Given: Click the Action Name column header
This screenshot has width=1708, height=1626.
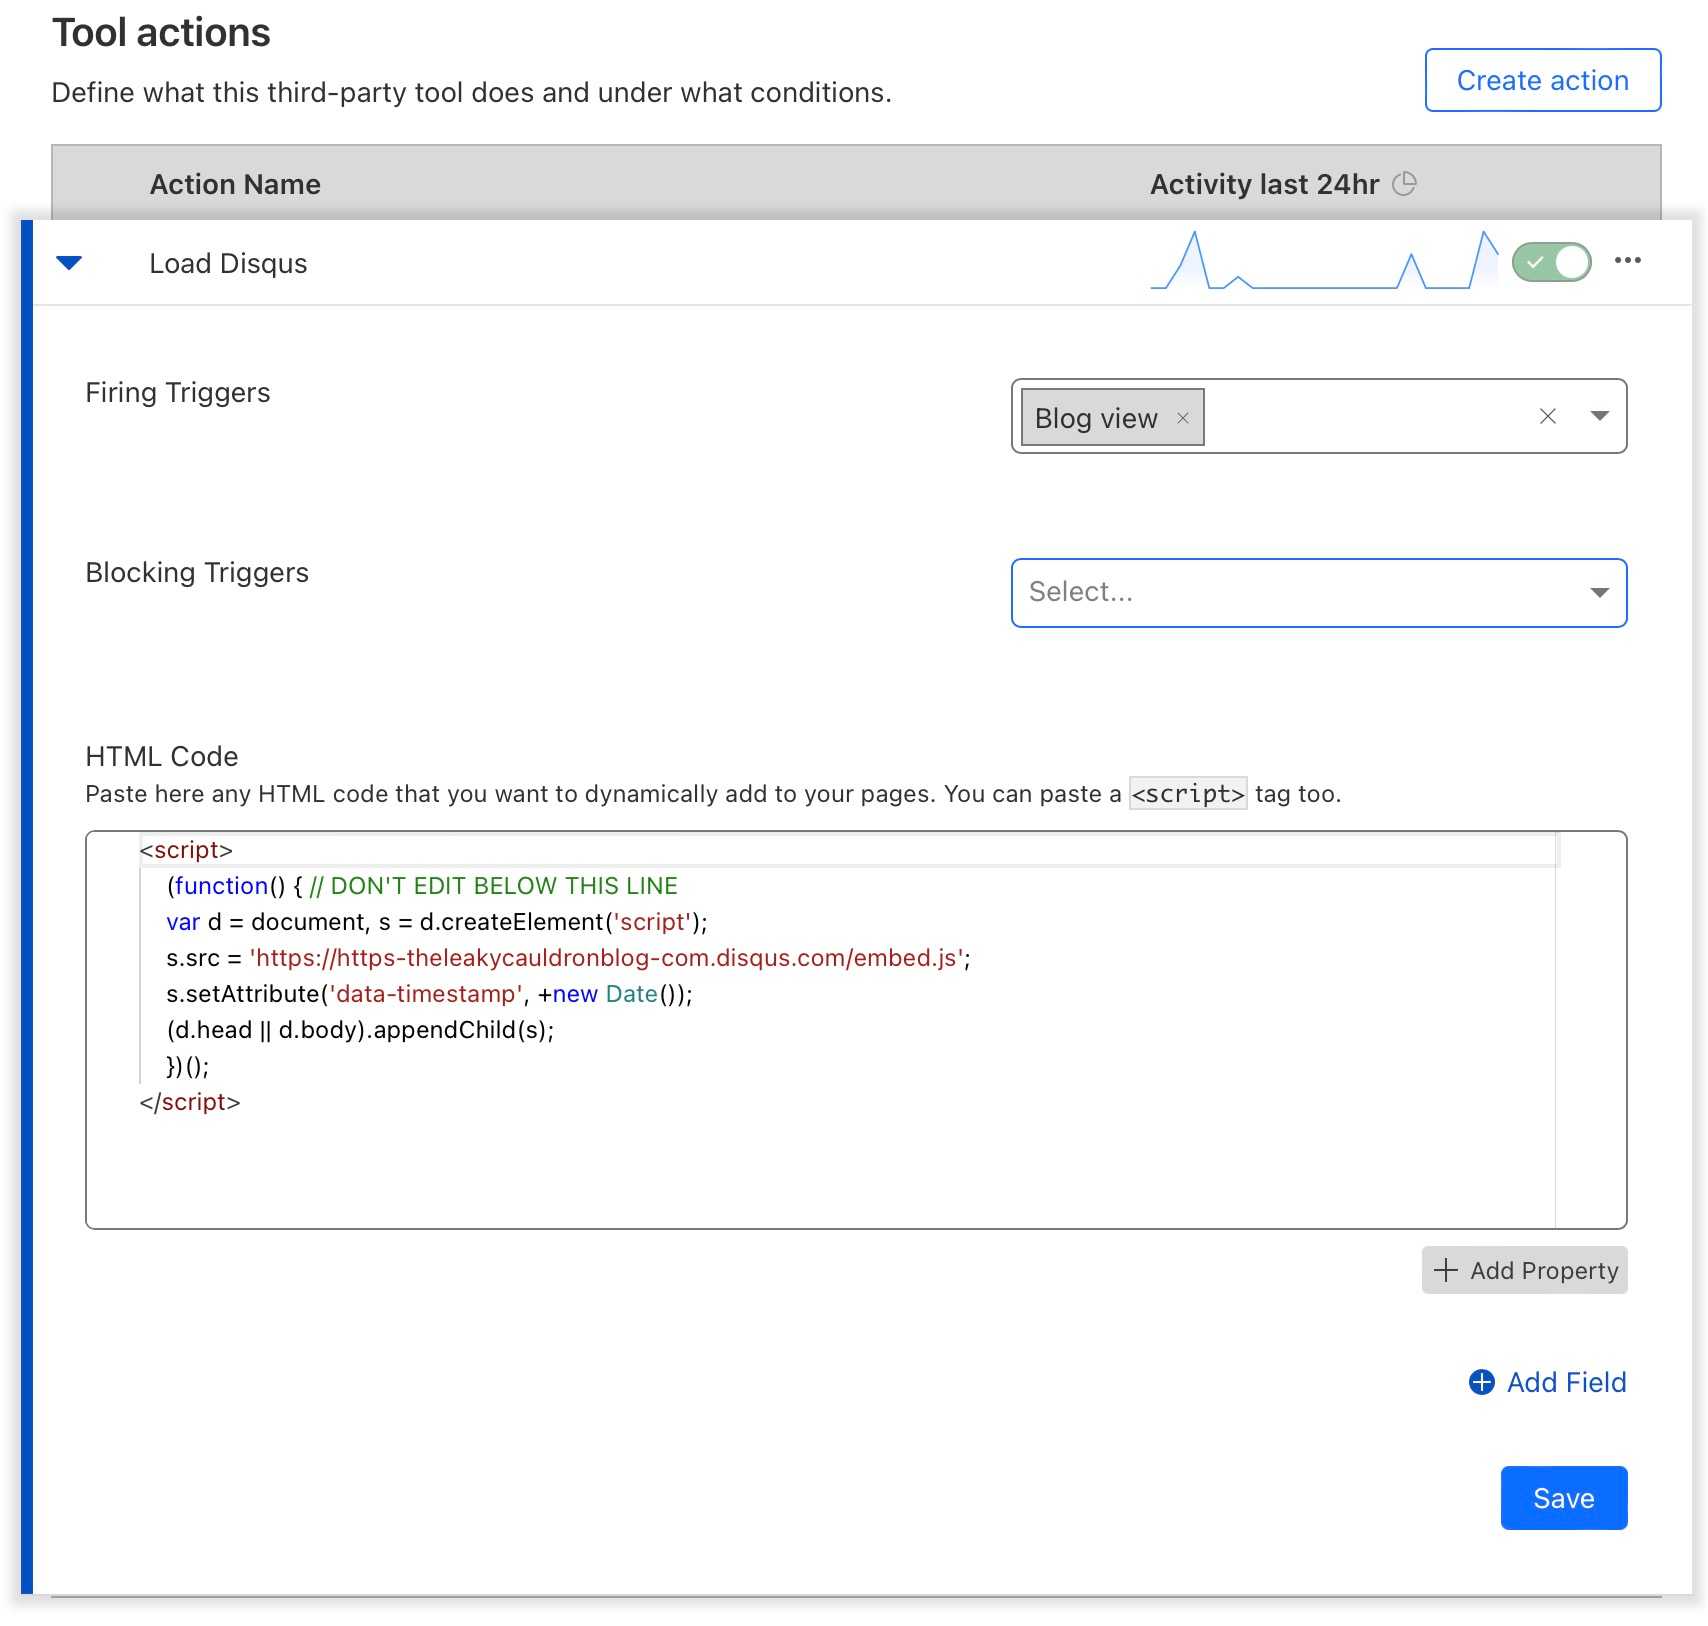Looking at the screenshot, I should coord(235,184).
